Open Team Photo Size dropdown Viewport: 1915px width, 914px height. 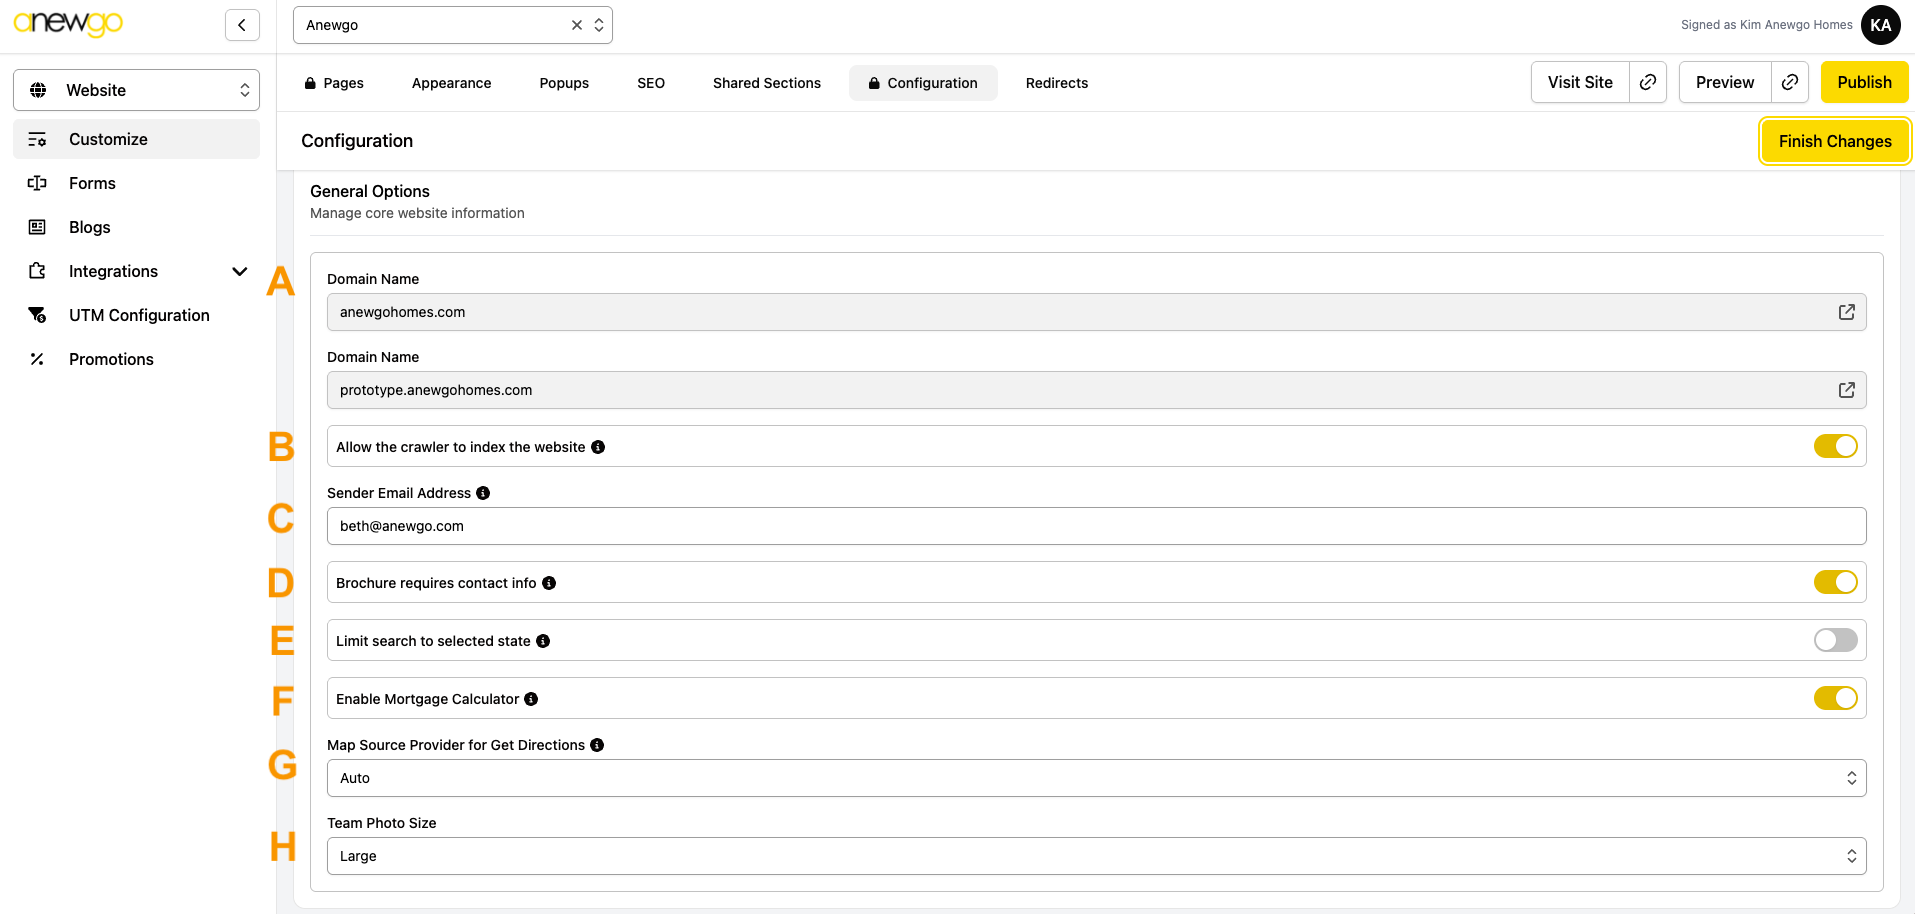[x=1095, y=856]
